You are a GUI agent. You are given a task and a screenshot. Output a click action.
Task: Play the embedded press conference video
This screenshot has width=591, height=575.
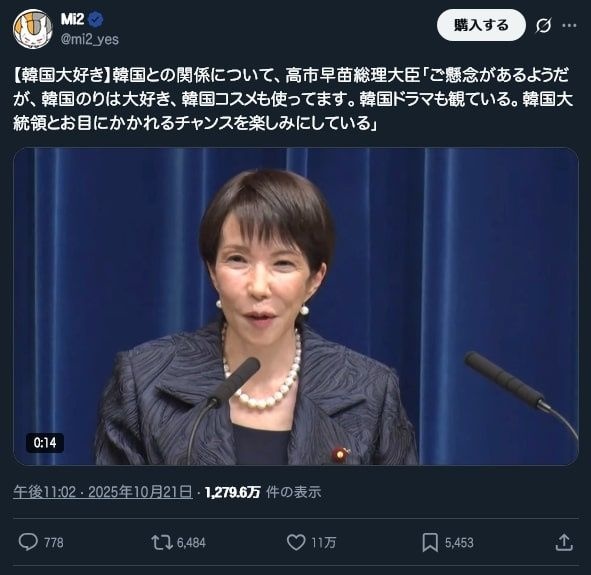point(296,306)
